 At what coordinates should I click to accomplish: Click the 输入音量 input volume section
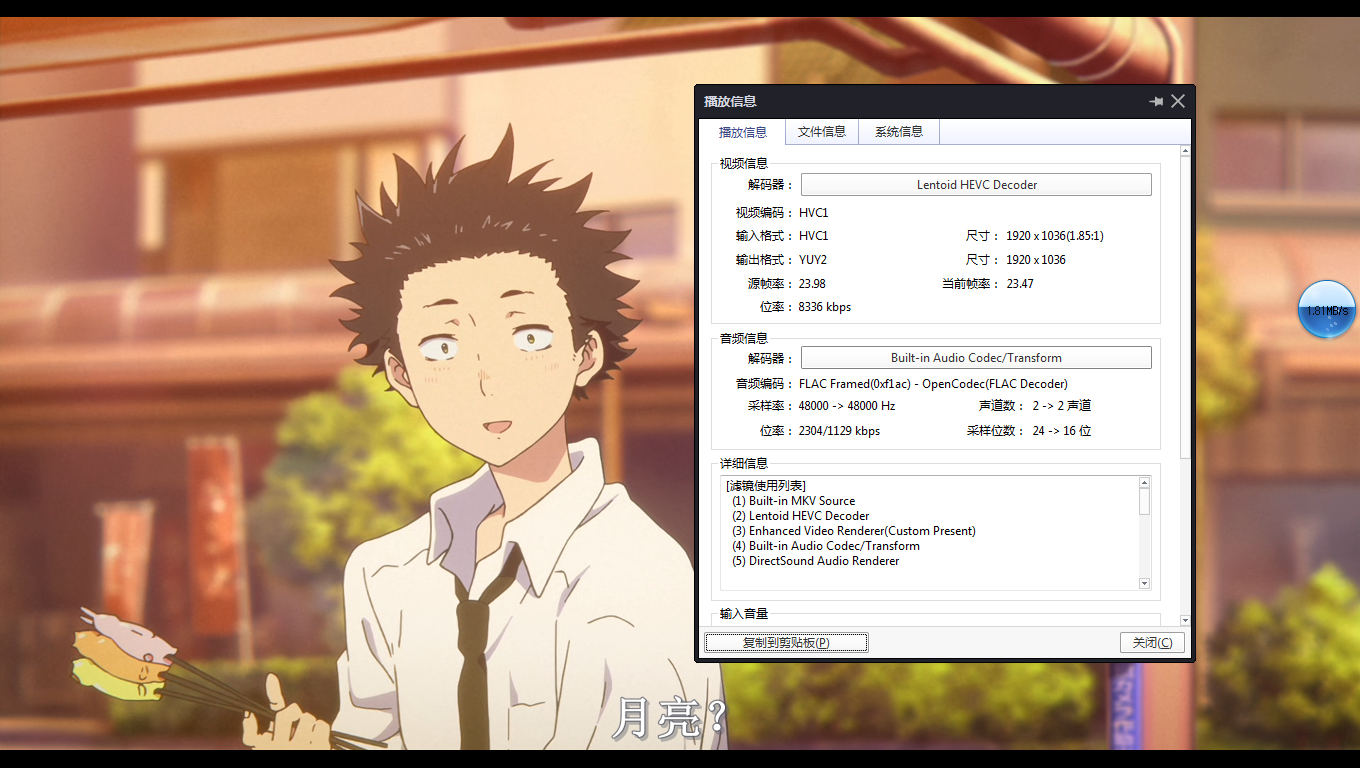pos(745,613)
